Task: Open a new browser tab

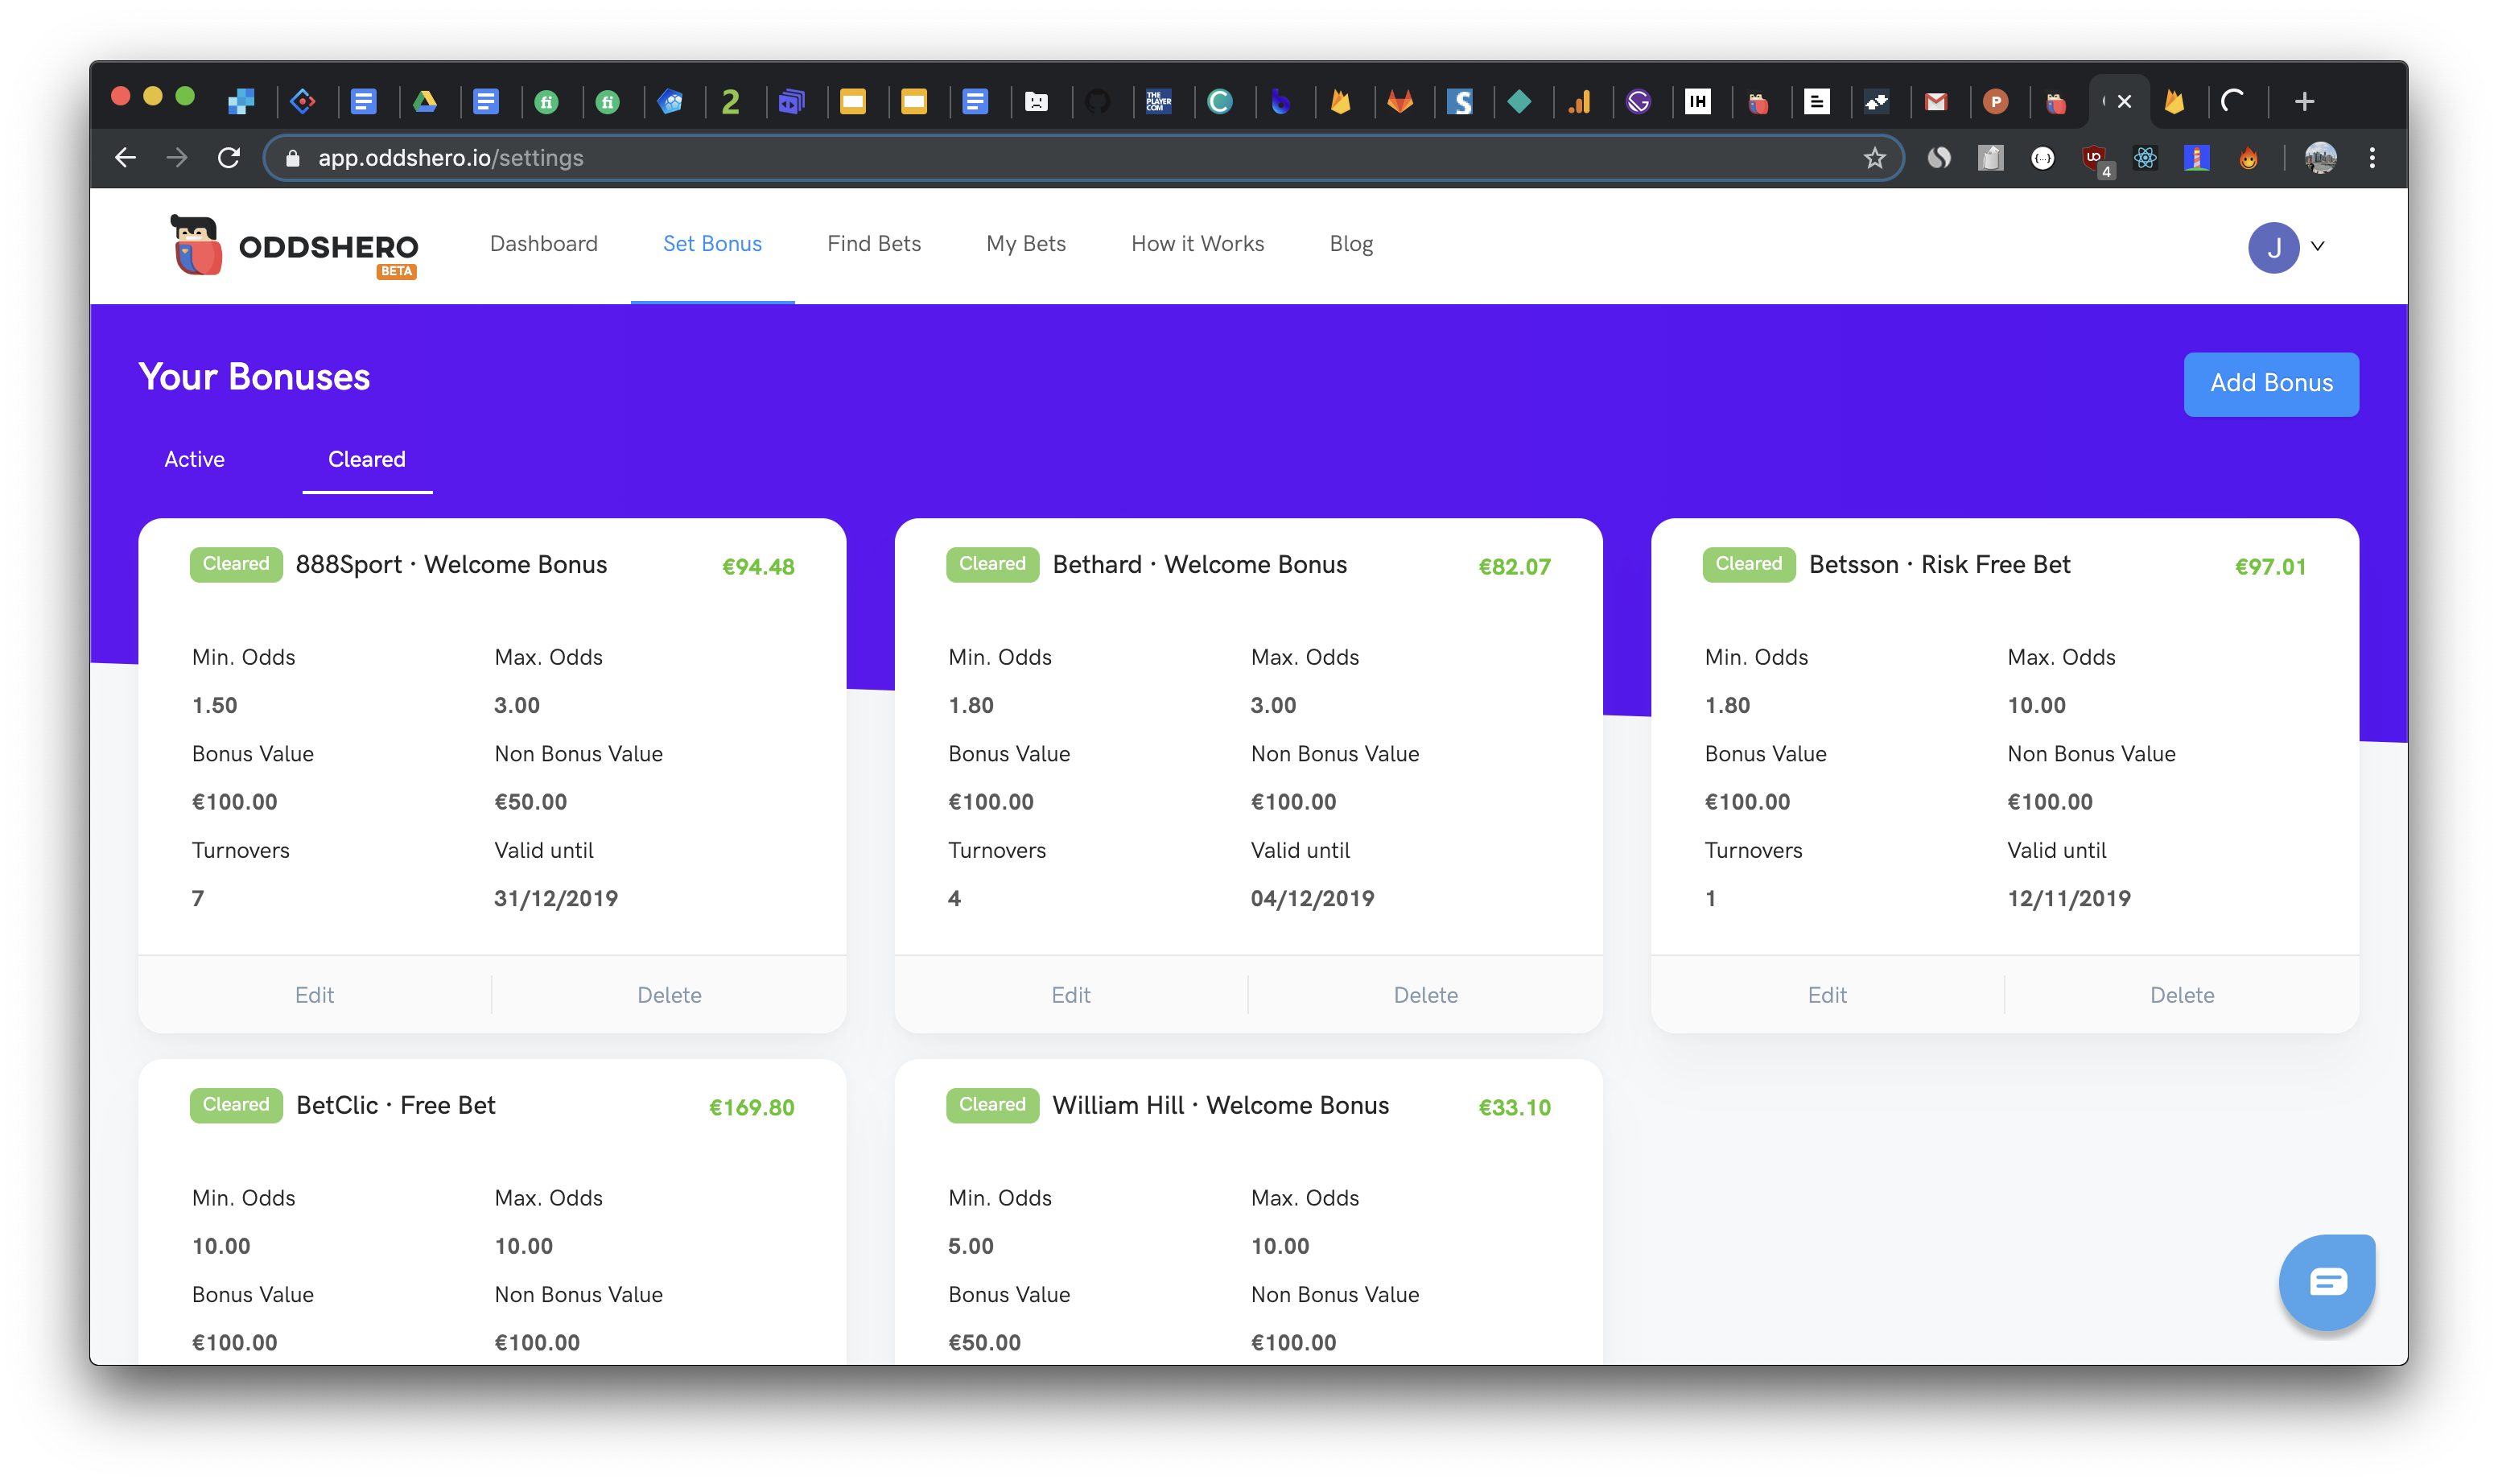Action: pos(2304,101)
